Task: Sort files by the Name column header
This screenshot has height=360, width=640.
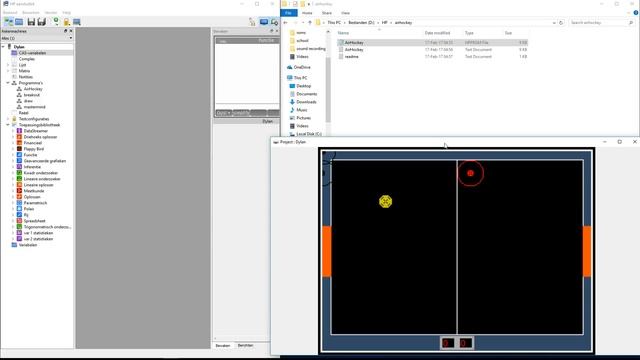Action: coord(343,33)
